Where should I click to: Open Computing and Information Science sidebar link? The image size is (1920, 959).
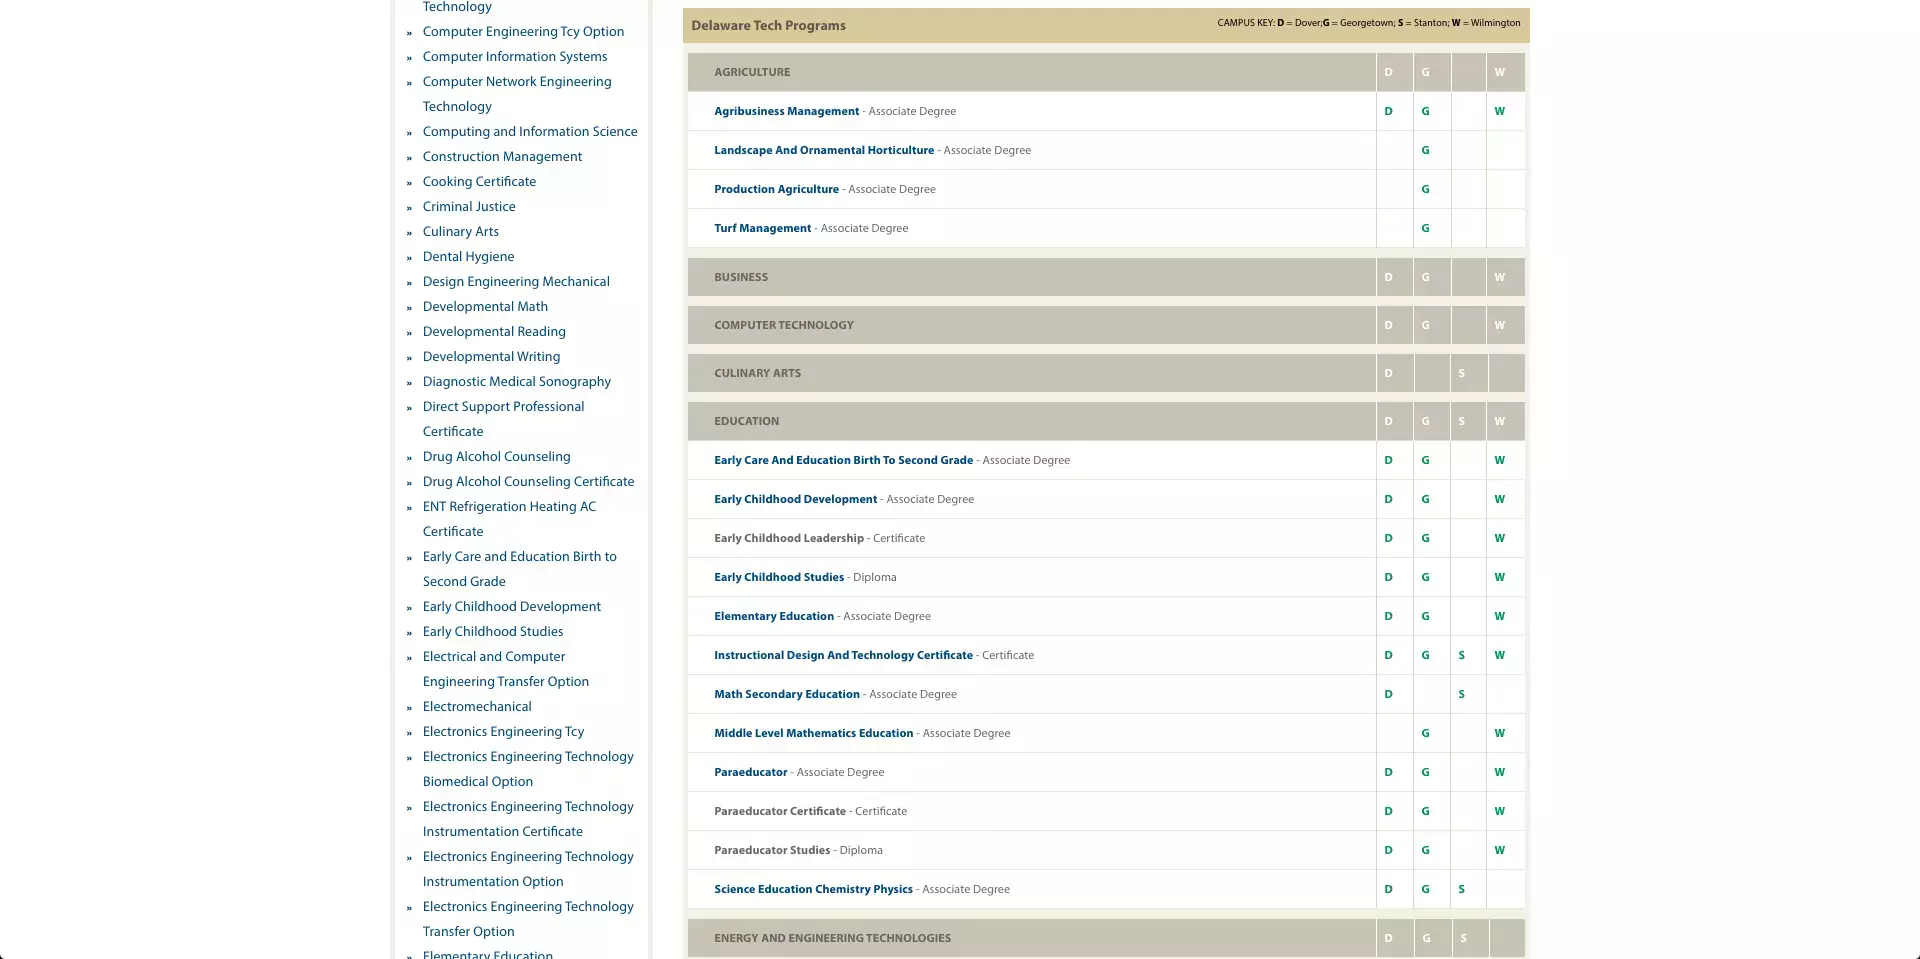(x=530, y=132)
